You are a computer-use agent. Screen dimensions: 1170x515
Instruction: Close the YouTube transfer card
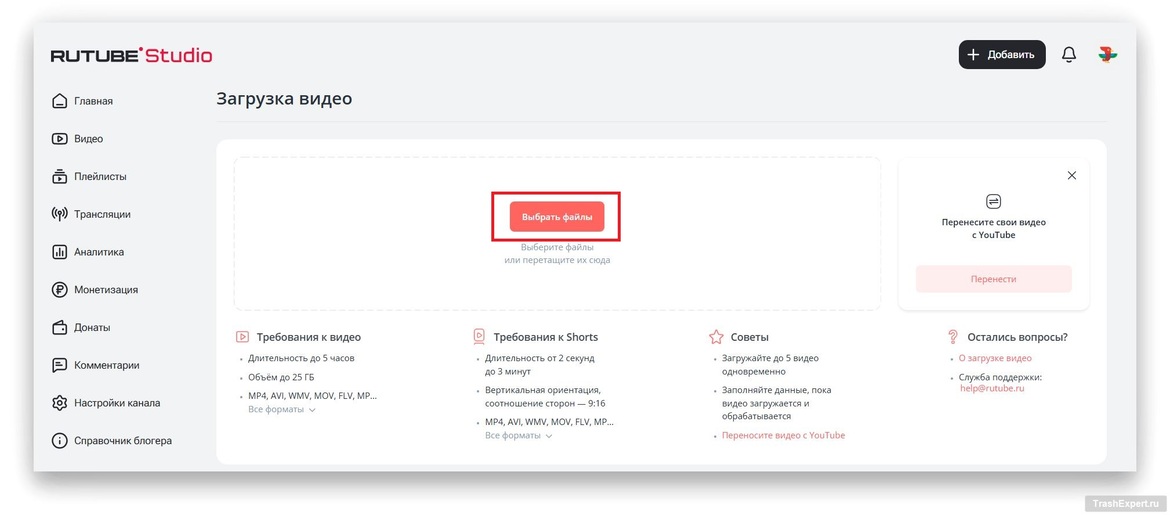[1072, 176]
